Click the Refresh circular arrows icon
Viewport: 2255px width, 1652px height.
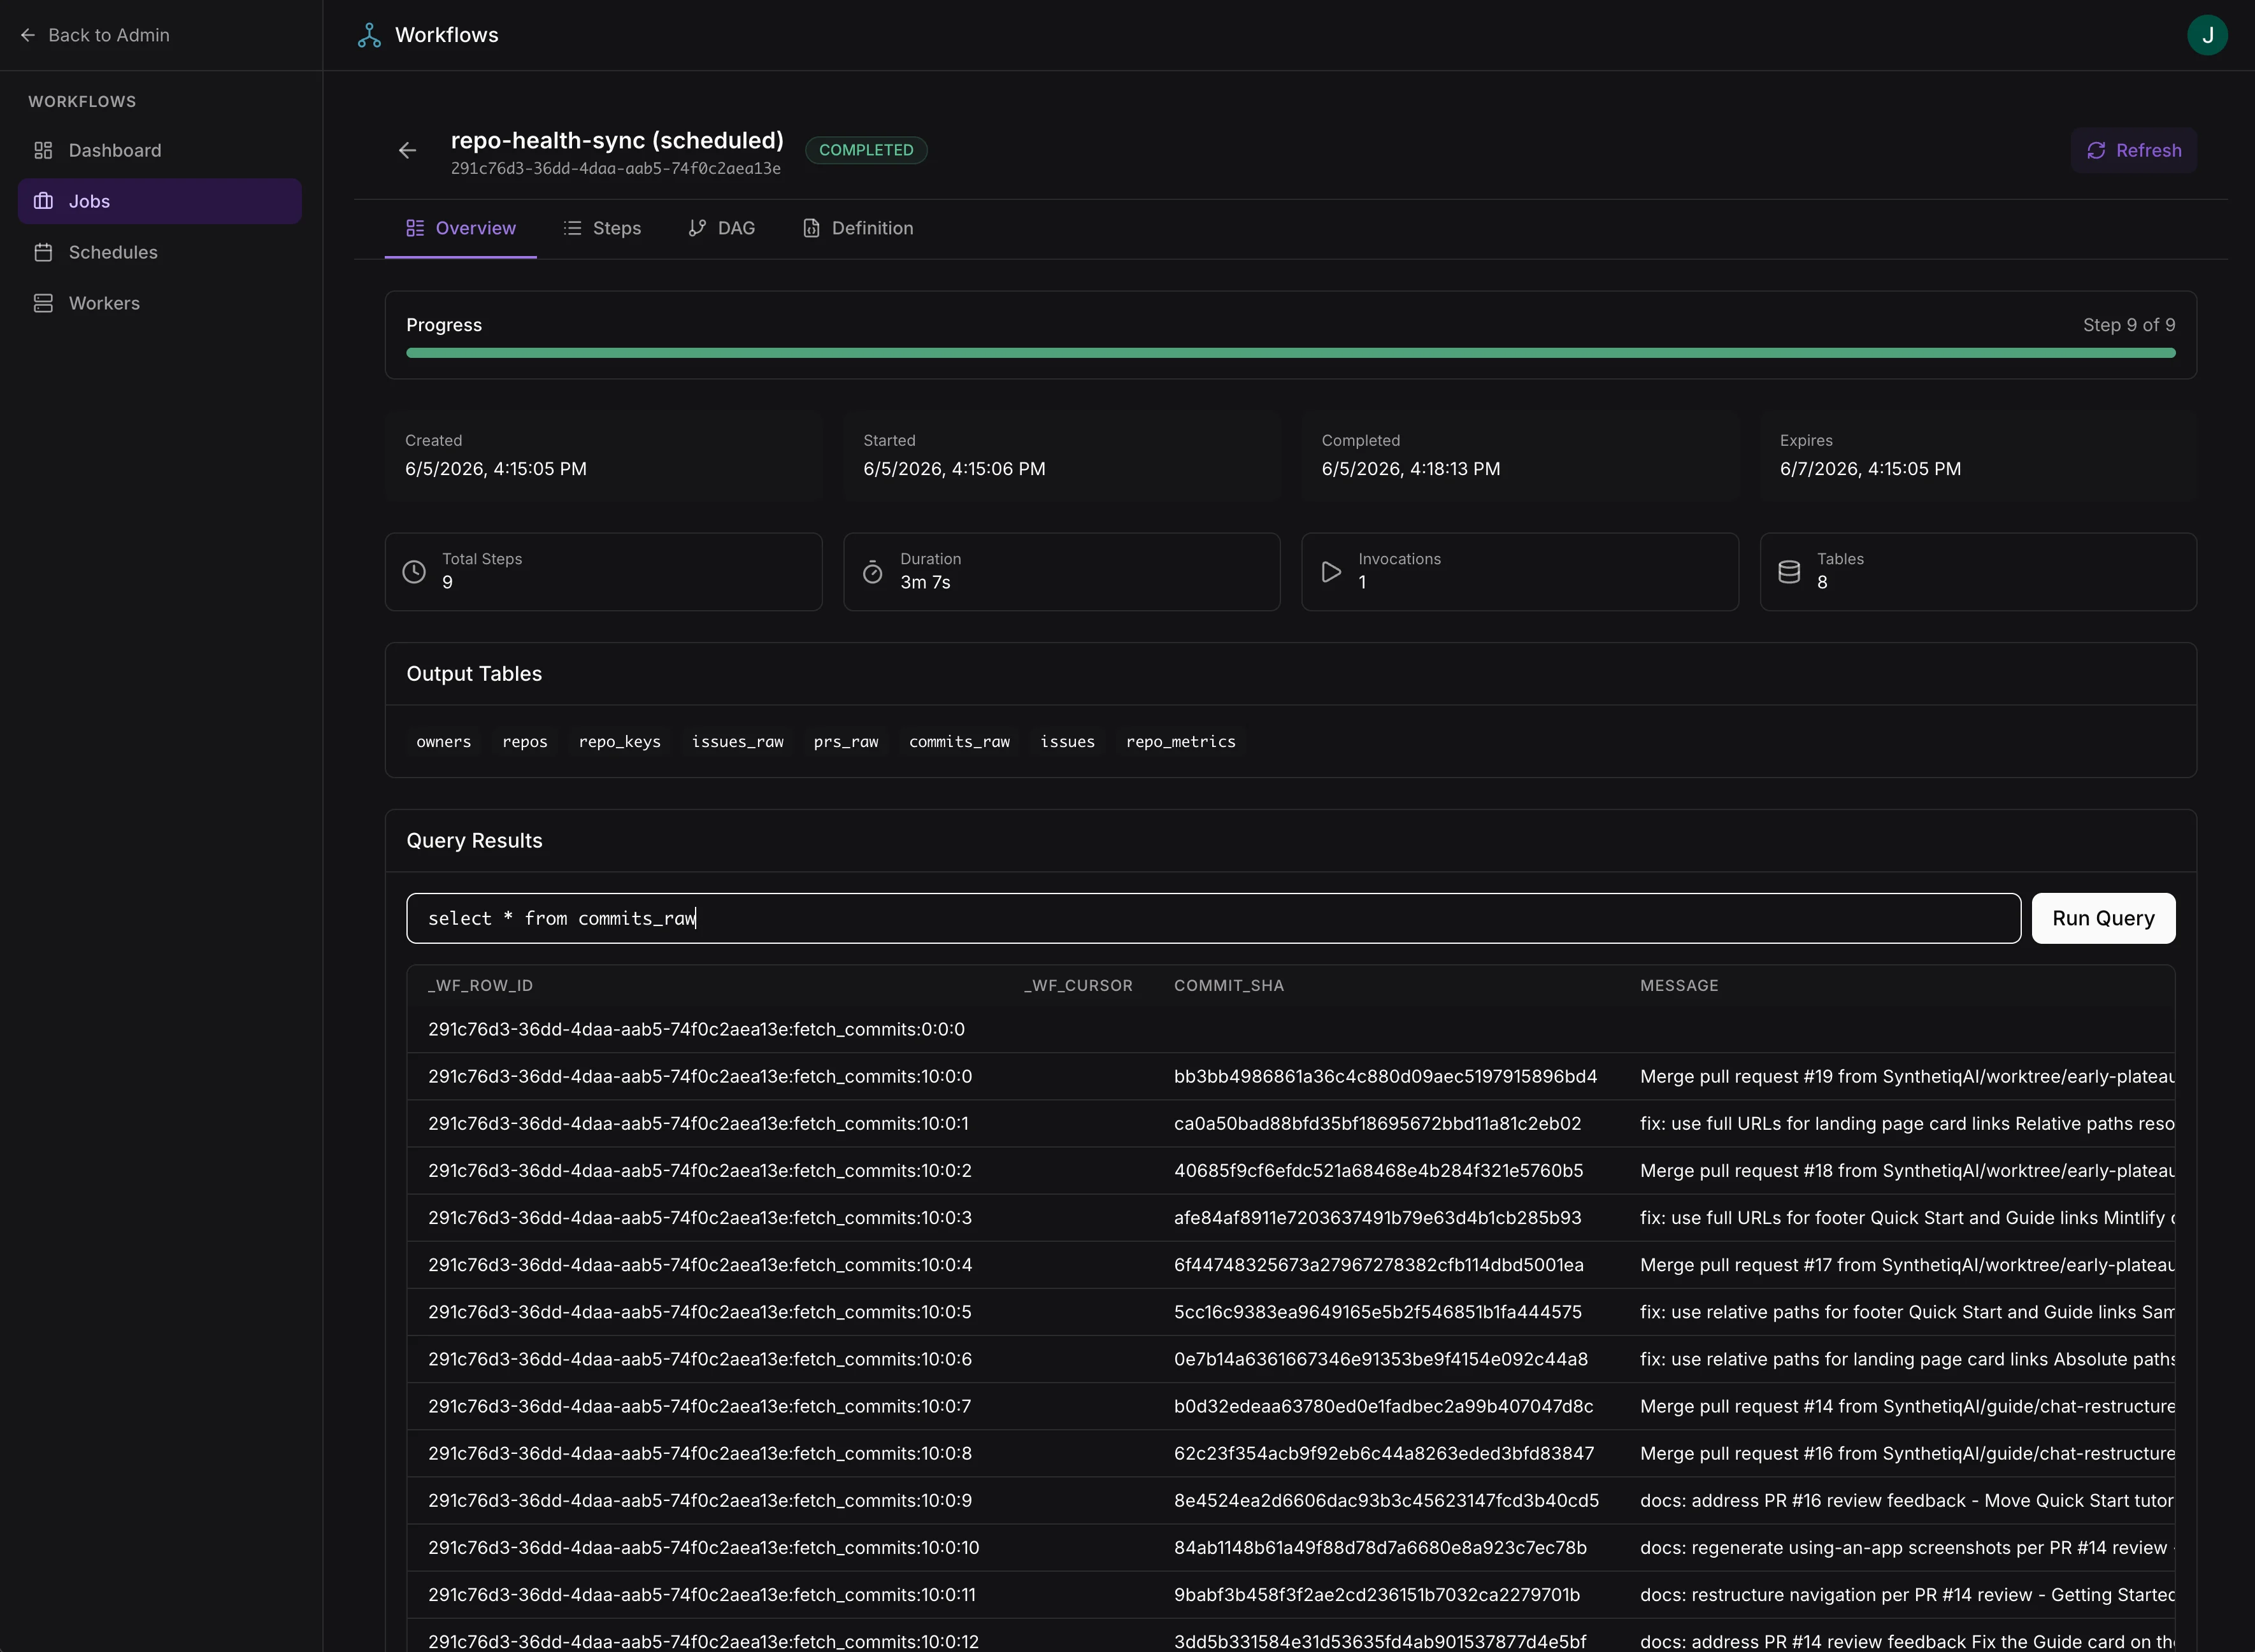click(2096, 150)
